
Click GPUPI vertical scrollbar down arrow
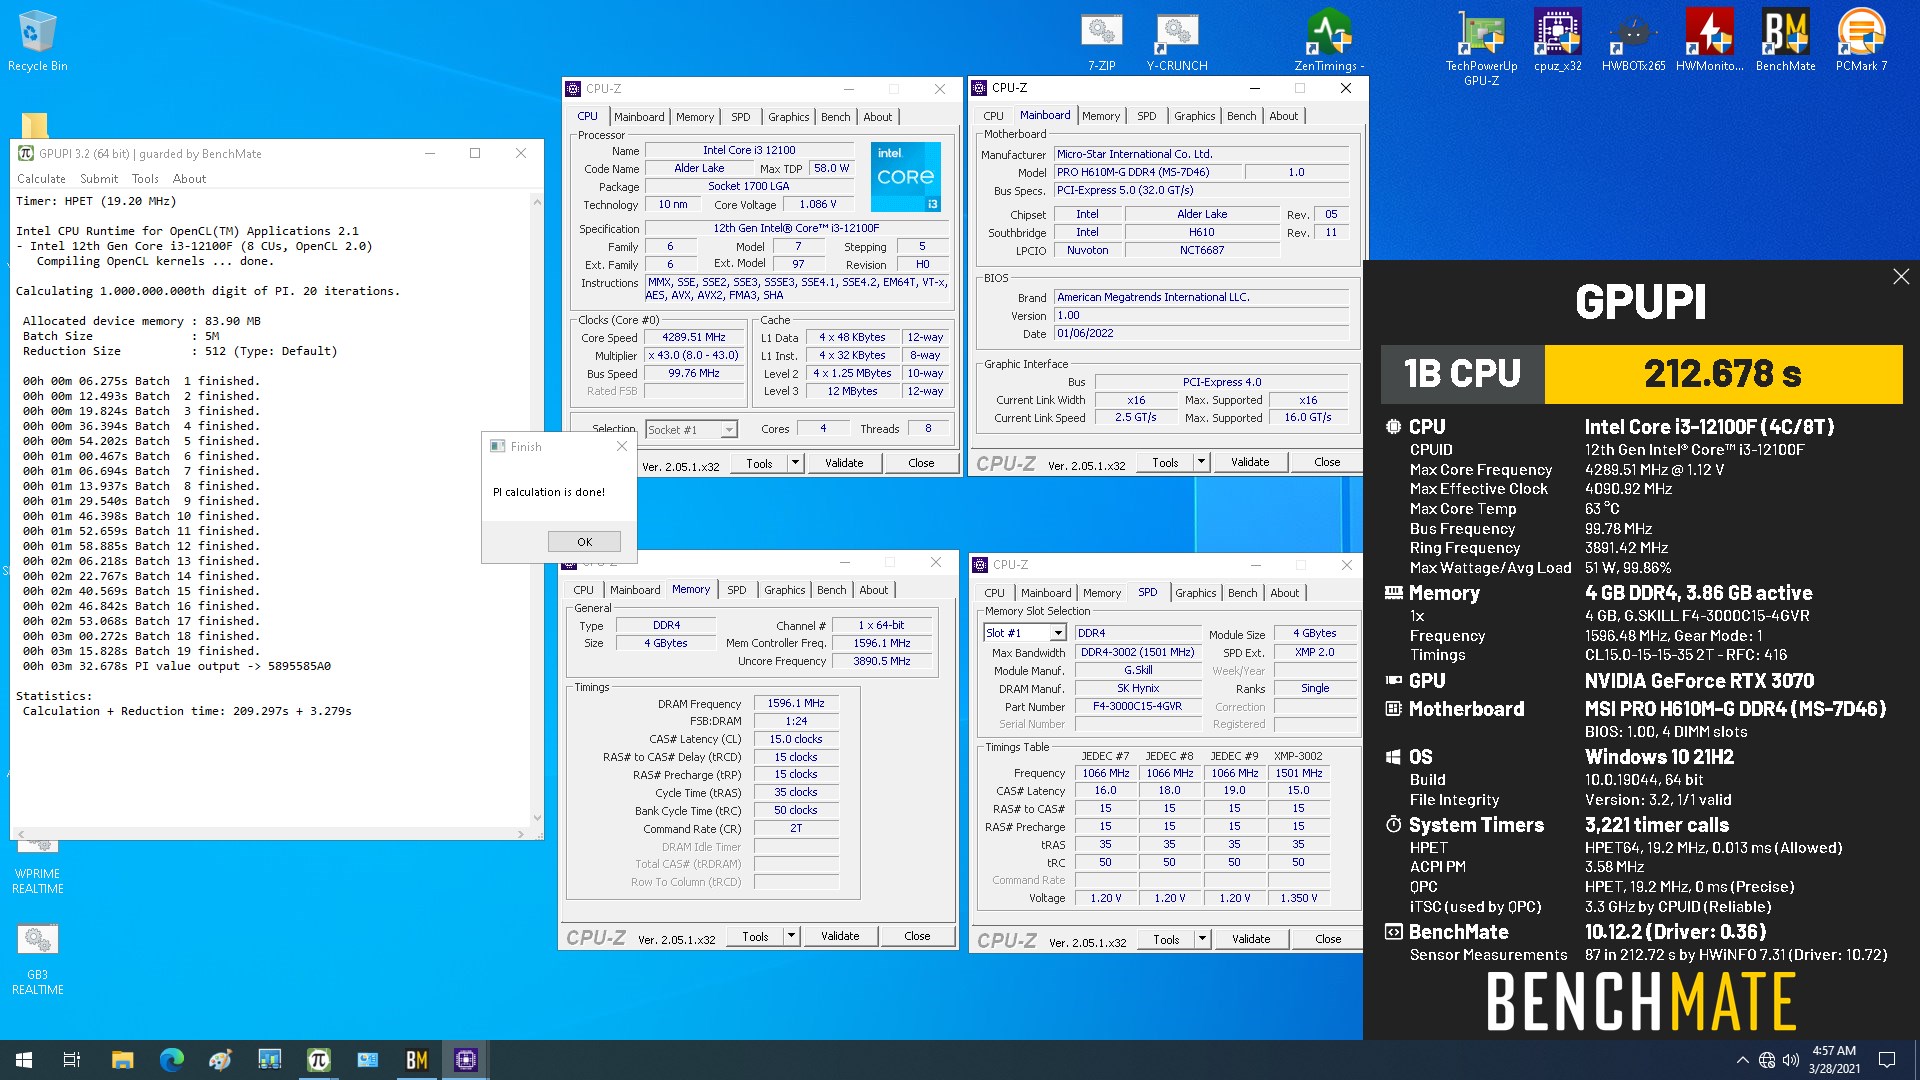click(x=537, y=818)
